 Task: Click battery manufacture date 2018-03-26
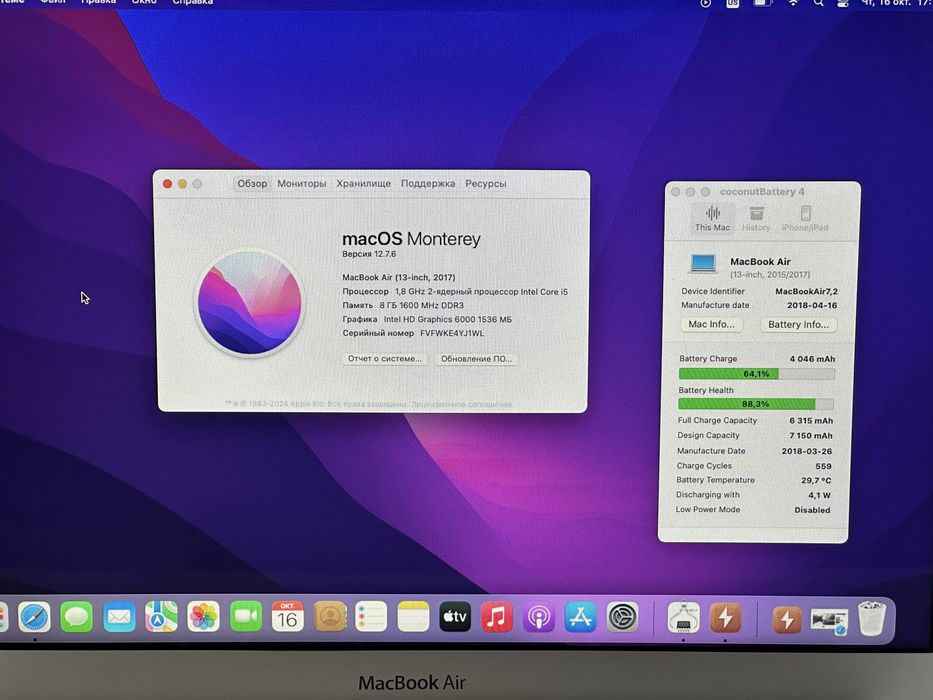point(807,451)
